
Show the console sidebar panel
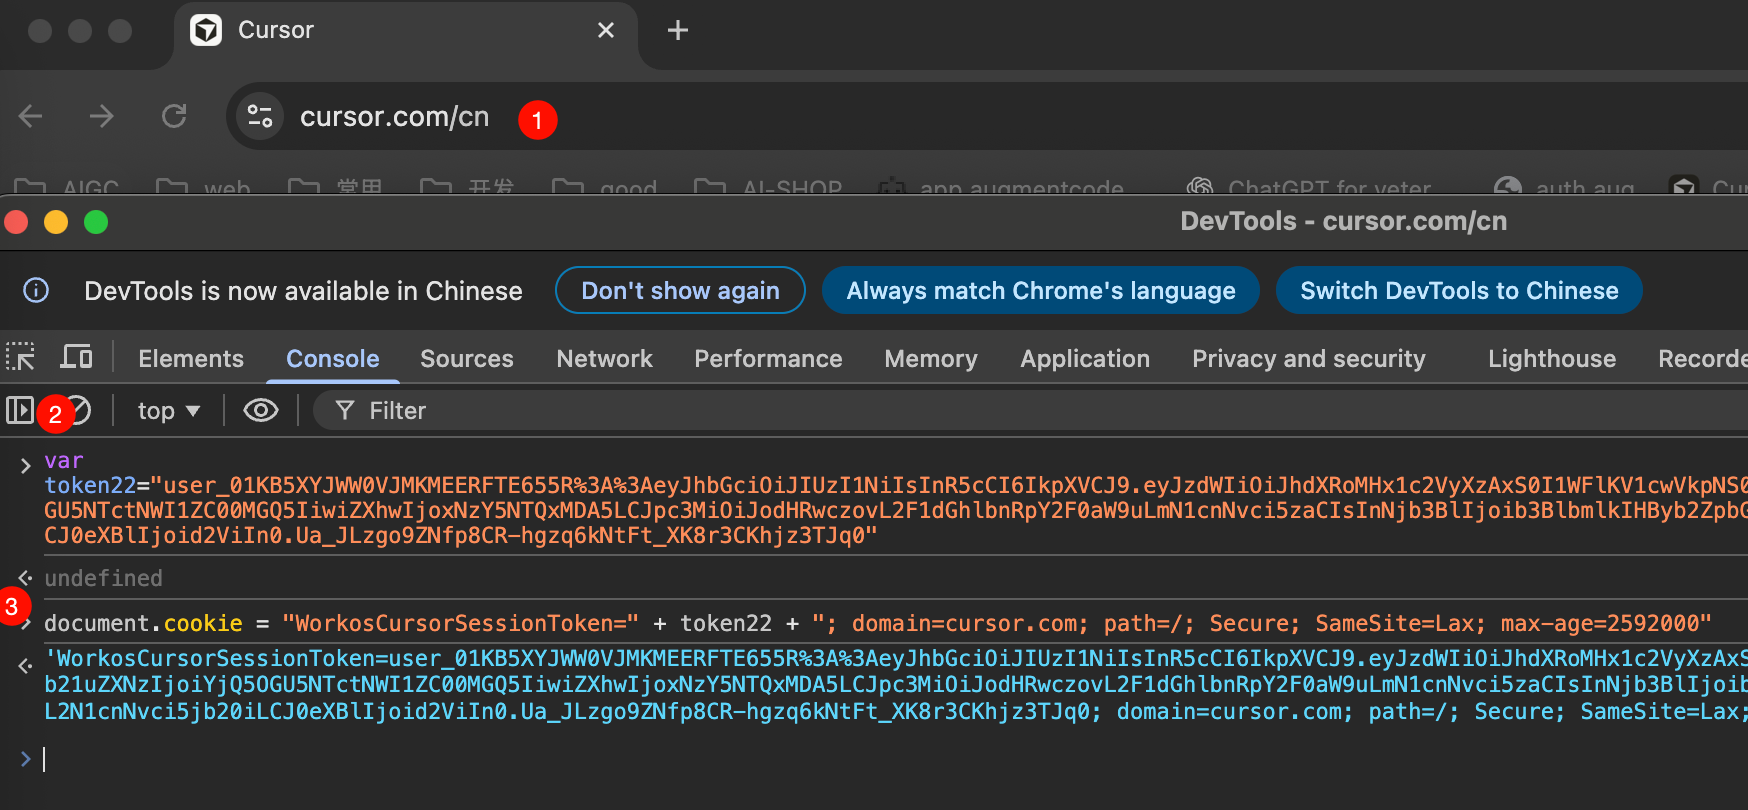pyautogui.click(x=19, y=410)
